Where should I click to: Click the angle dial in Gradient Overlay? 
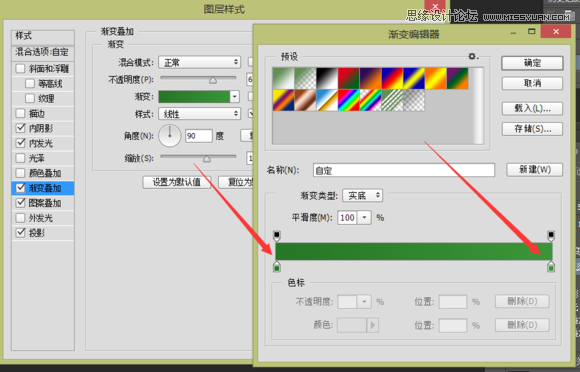coord(170,136)
